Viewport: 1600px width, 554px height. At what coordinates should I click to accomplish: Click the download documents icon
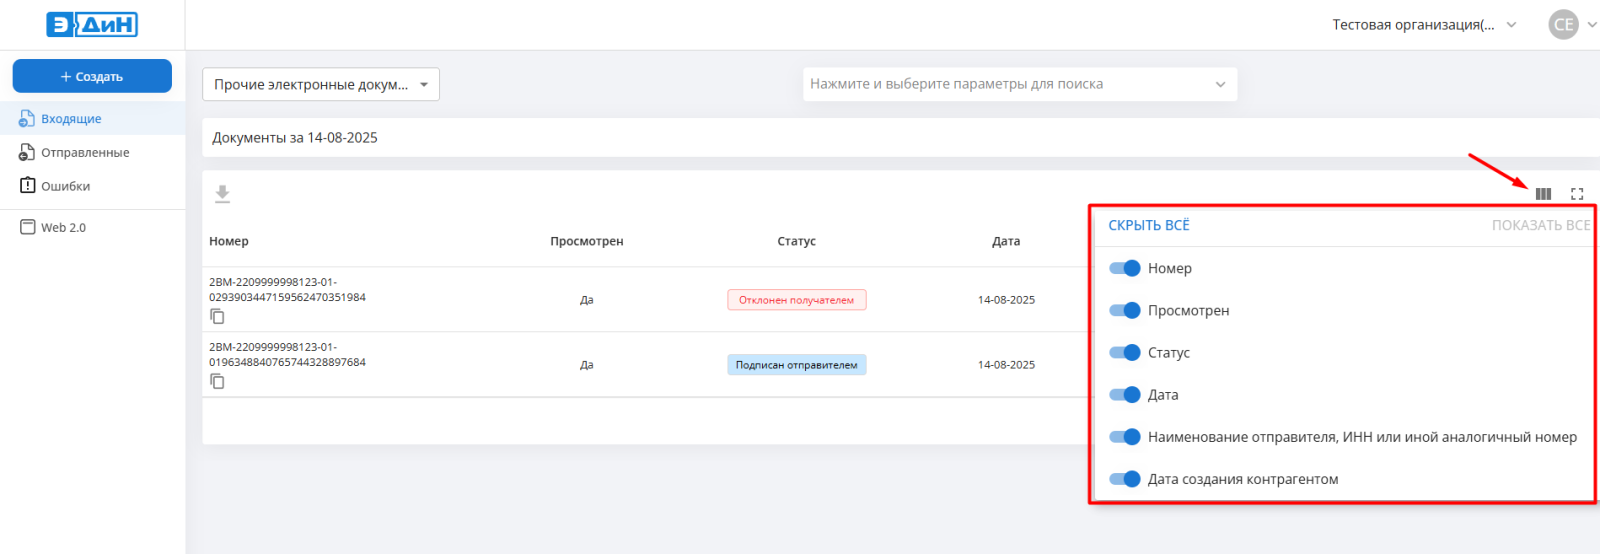[x=222, y=194]
